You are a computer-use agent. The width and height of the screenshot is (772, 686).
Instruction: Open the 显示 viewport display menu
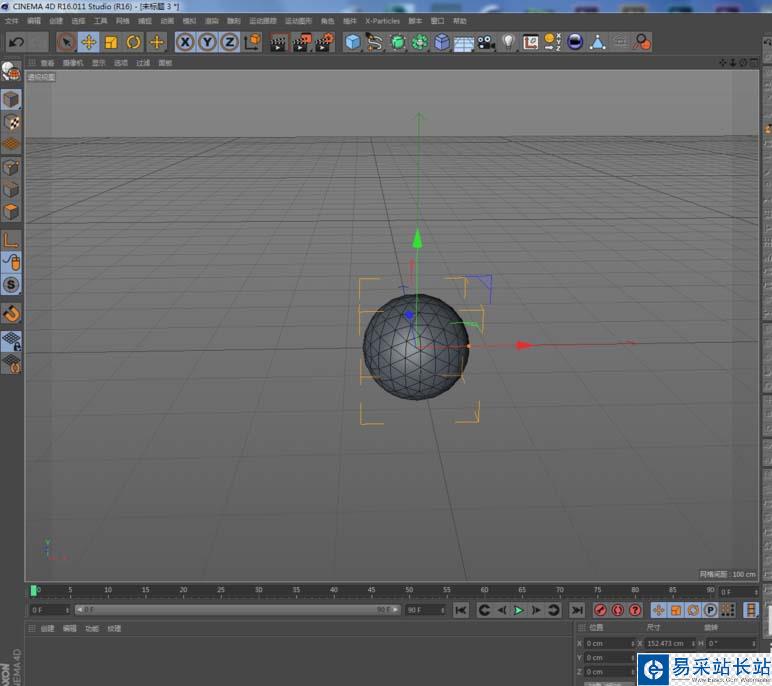(x=98, y=63)
